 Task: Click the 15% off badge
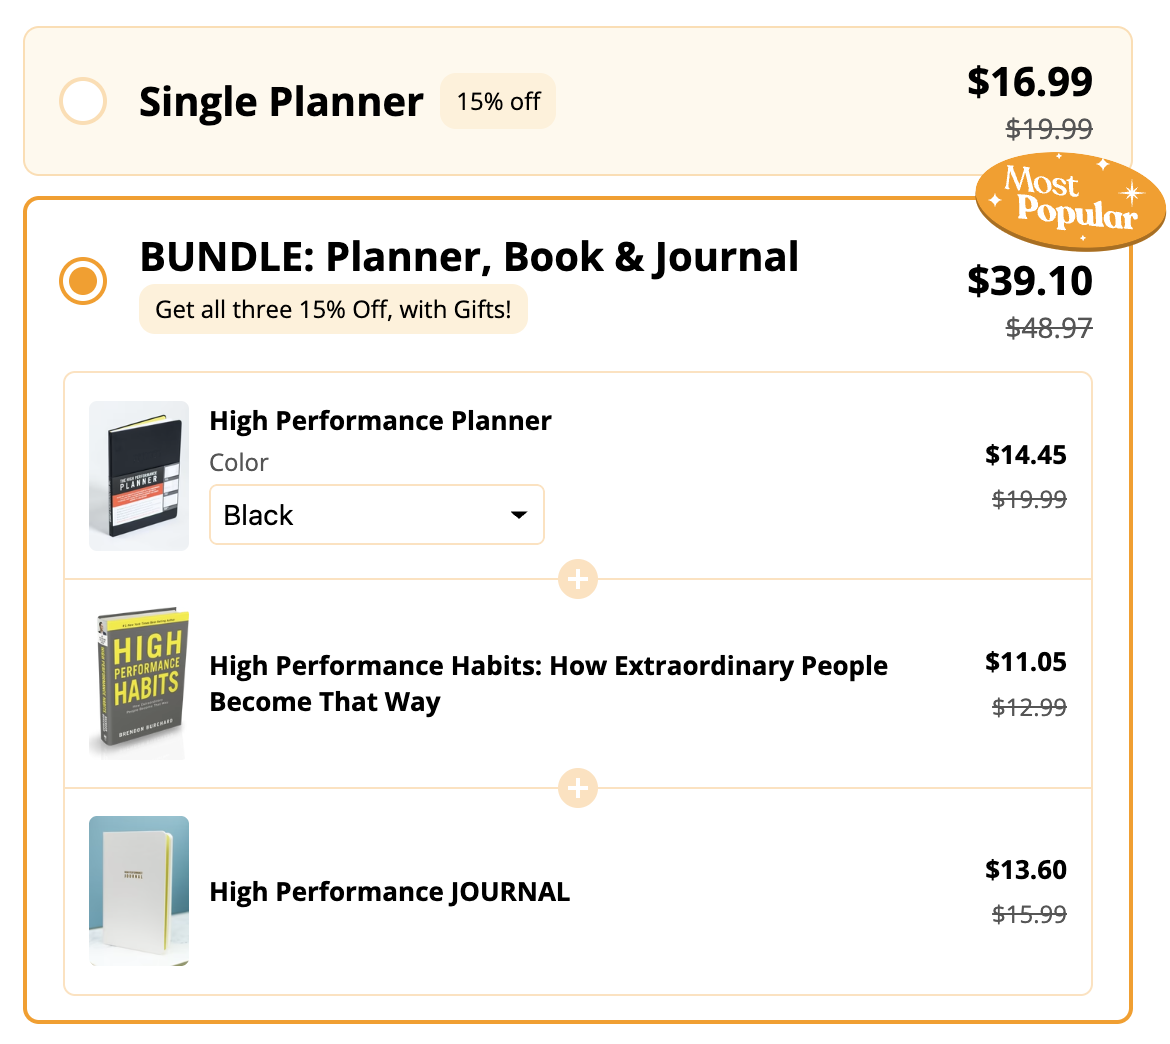[x=498, y=102]
